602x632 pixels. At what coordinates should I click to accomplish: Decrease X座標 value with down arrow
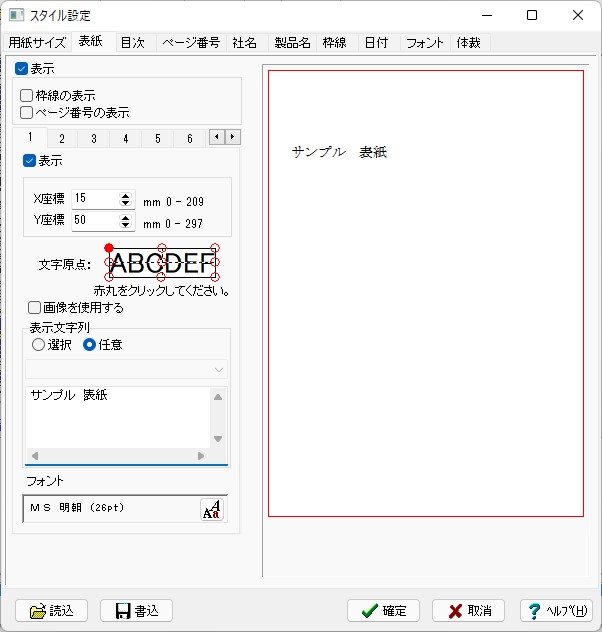(x=126, y=203)
